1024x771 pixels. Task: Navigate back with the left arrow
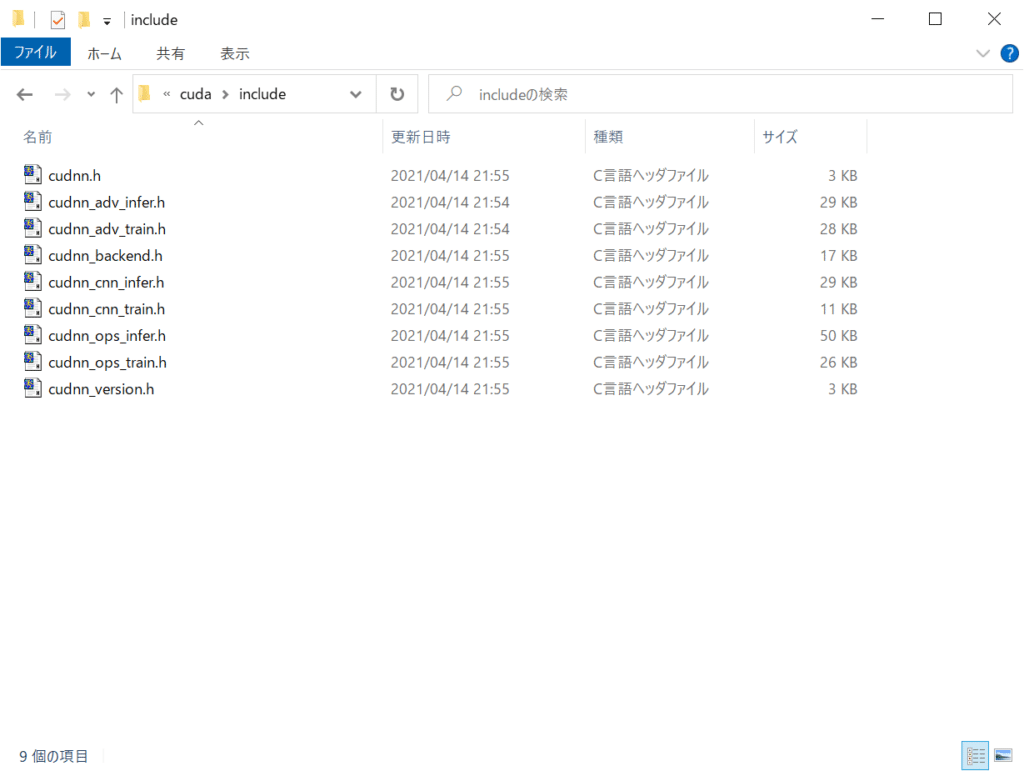(x=25, y=94)
